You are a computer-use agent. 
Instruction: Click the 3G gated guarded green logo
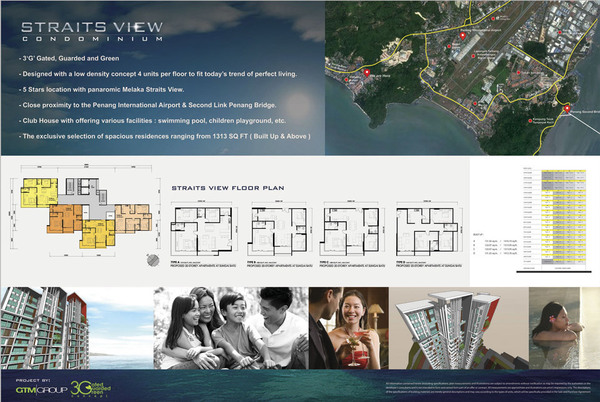point(98,386)
